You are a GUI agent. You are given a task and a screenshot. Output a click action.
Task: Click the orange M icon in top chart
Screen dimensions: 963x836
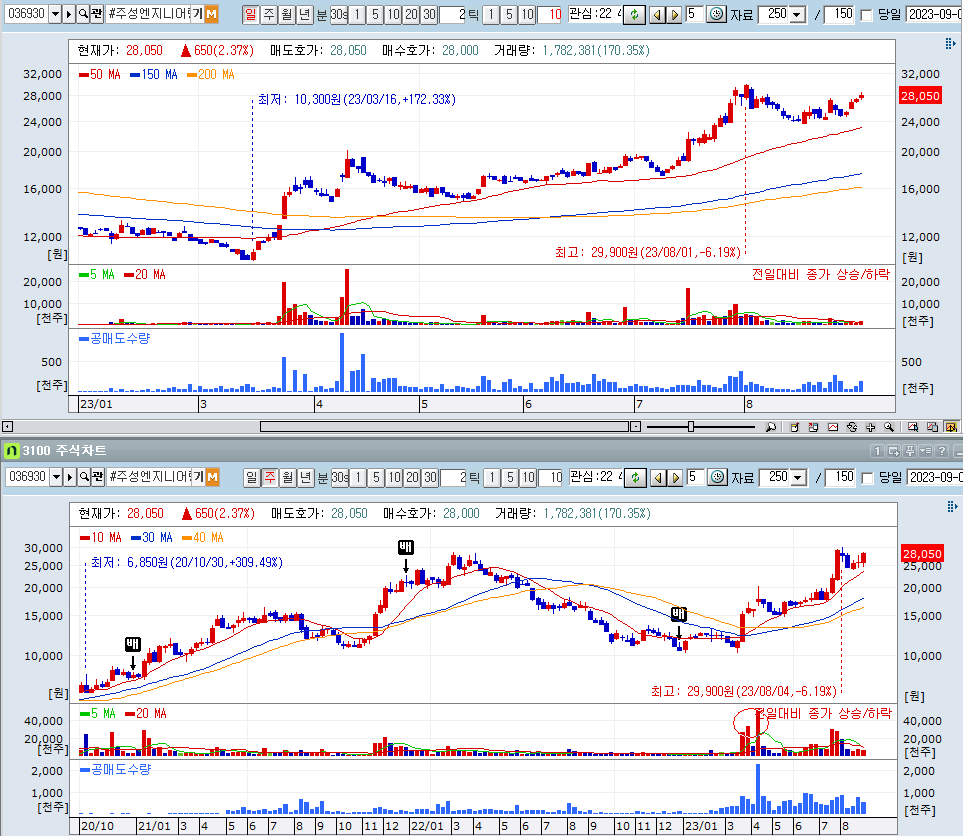[x=211, y=14]
